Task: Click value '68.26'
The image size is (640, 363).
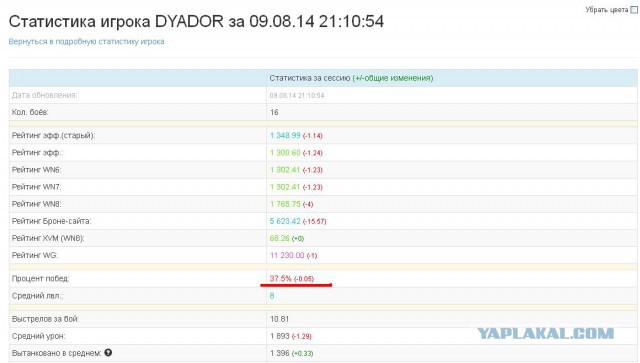Action: [280, 238]
